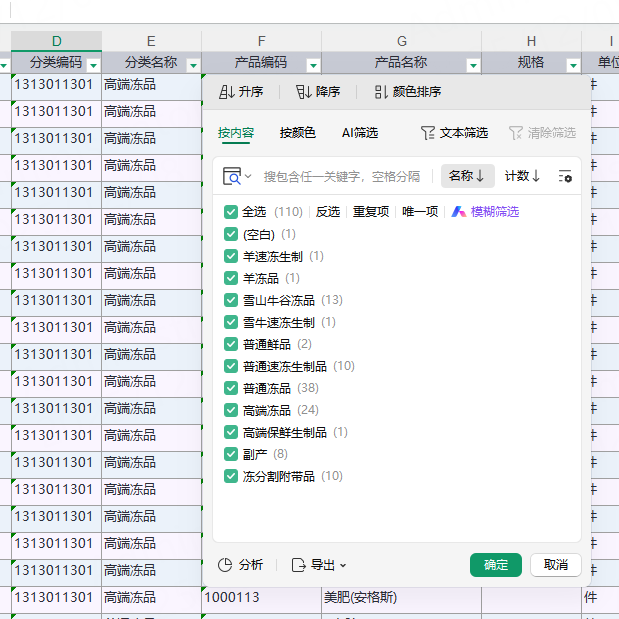Screen dimensions: 619x619
Task: Uncheck 普通冻品 checkbox
Action: point(231,388)
